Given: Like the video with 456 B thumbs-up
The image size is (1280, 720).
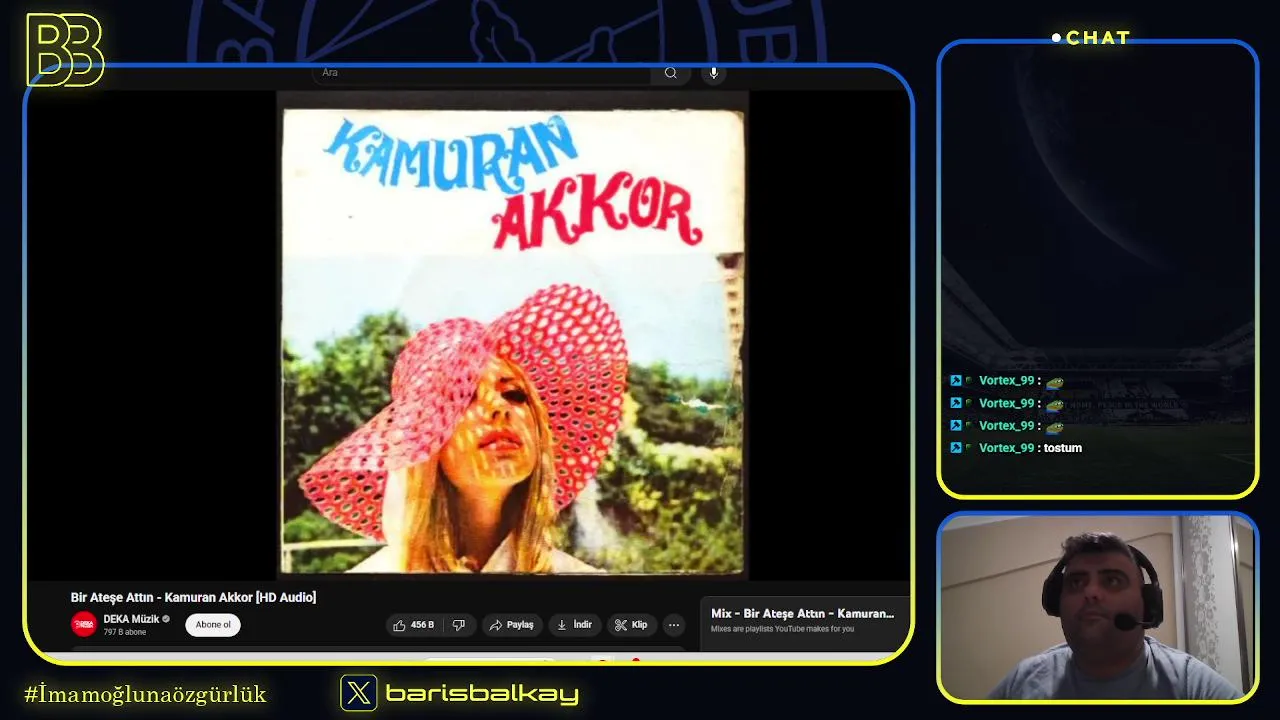Looking at the screenshot, I should coord(414,625).
